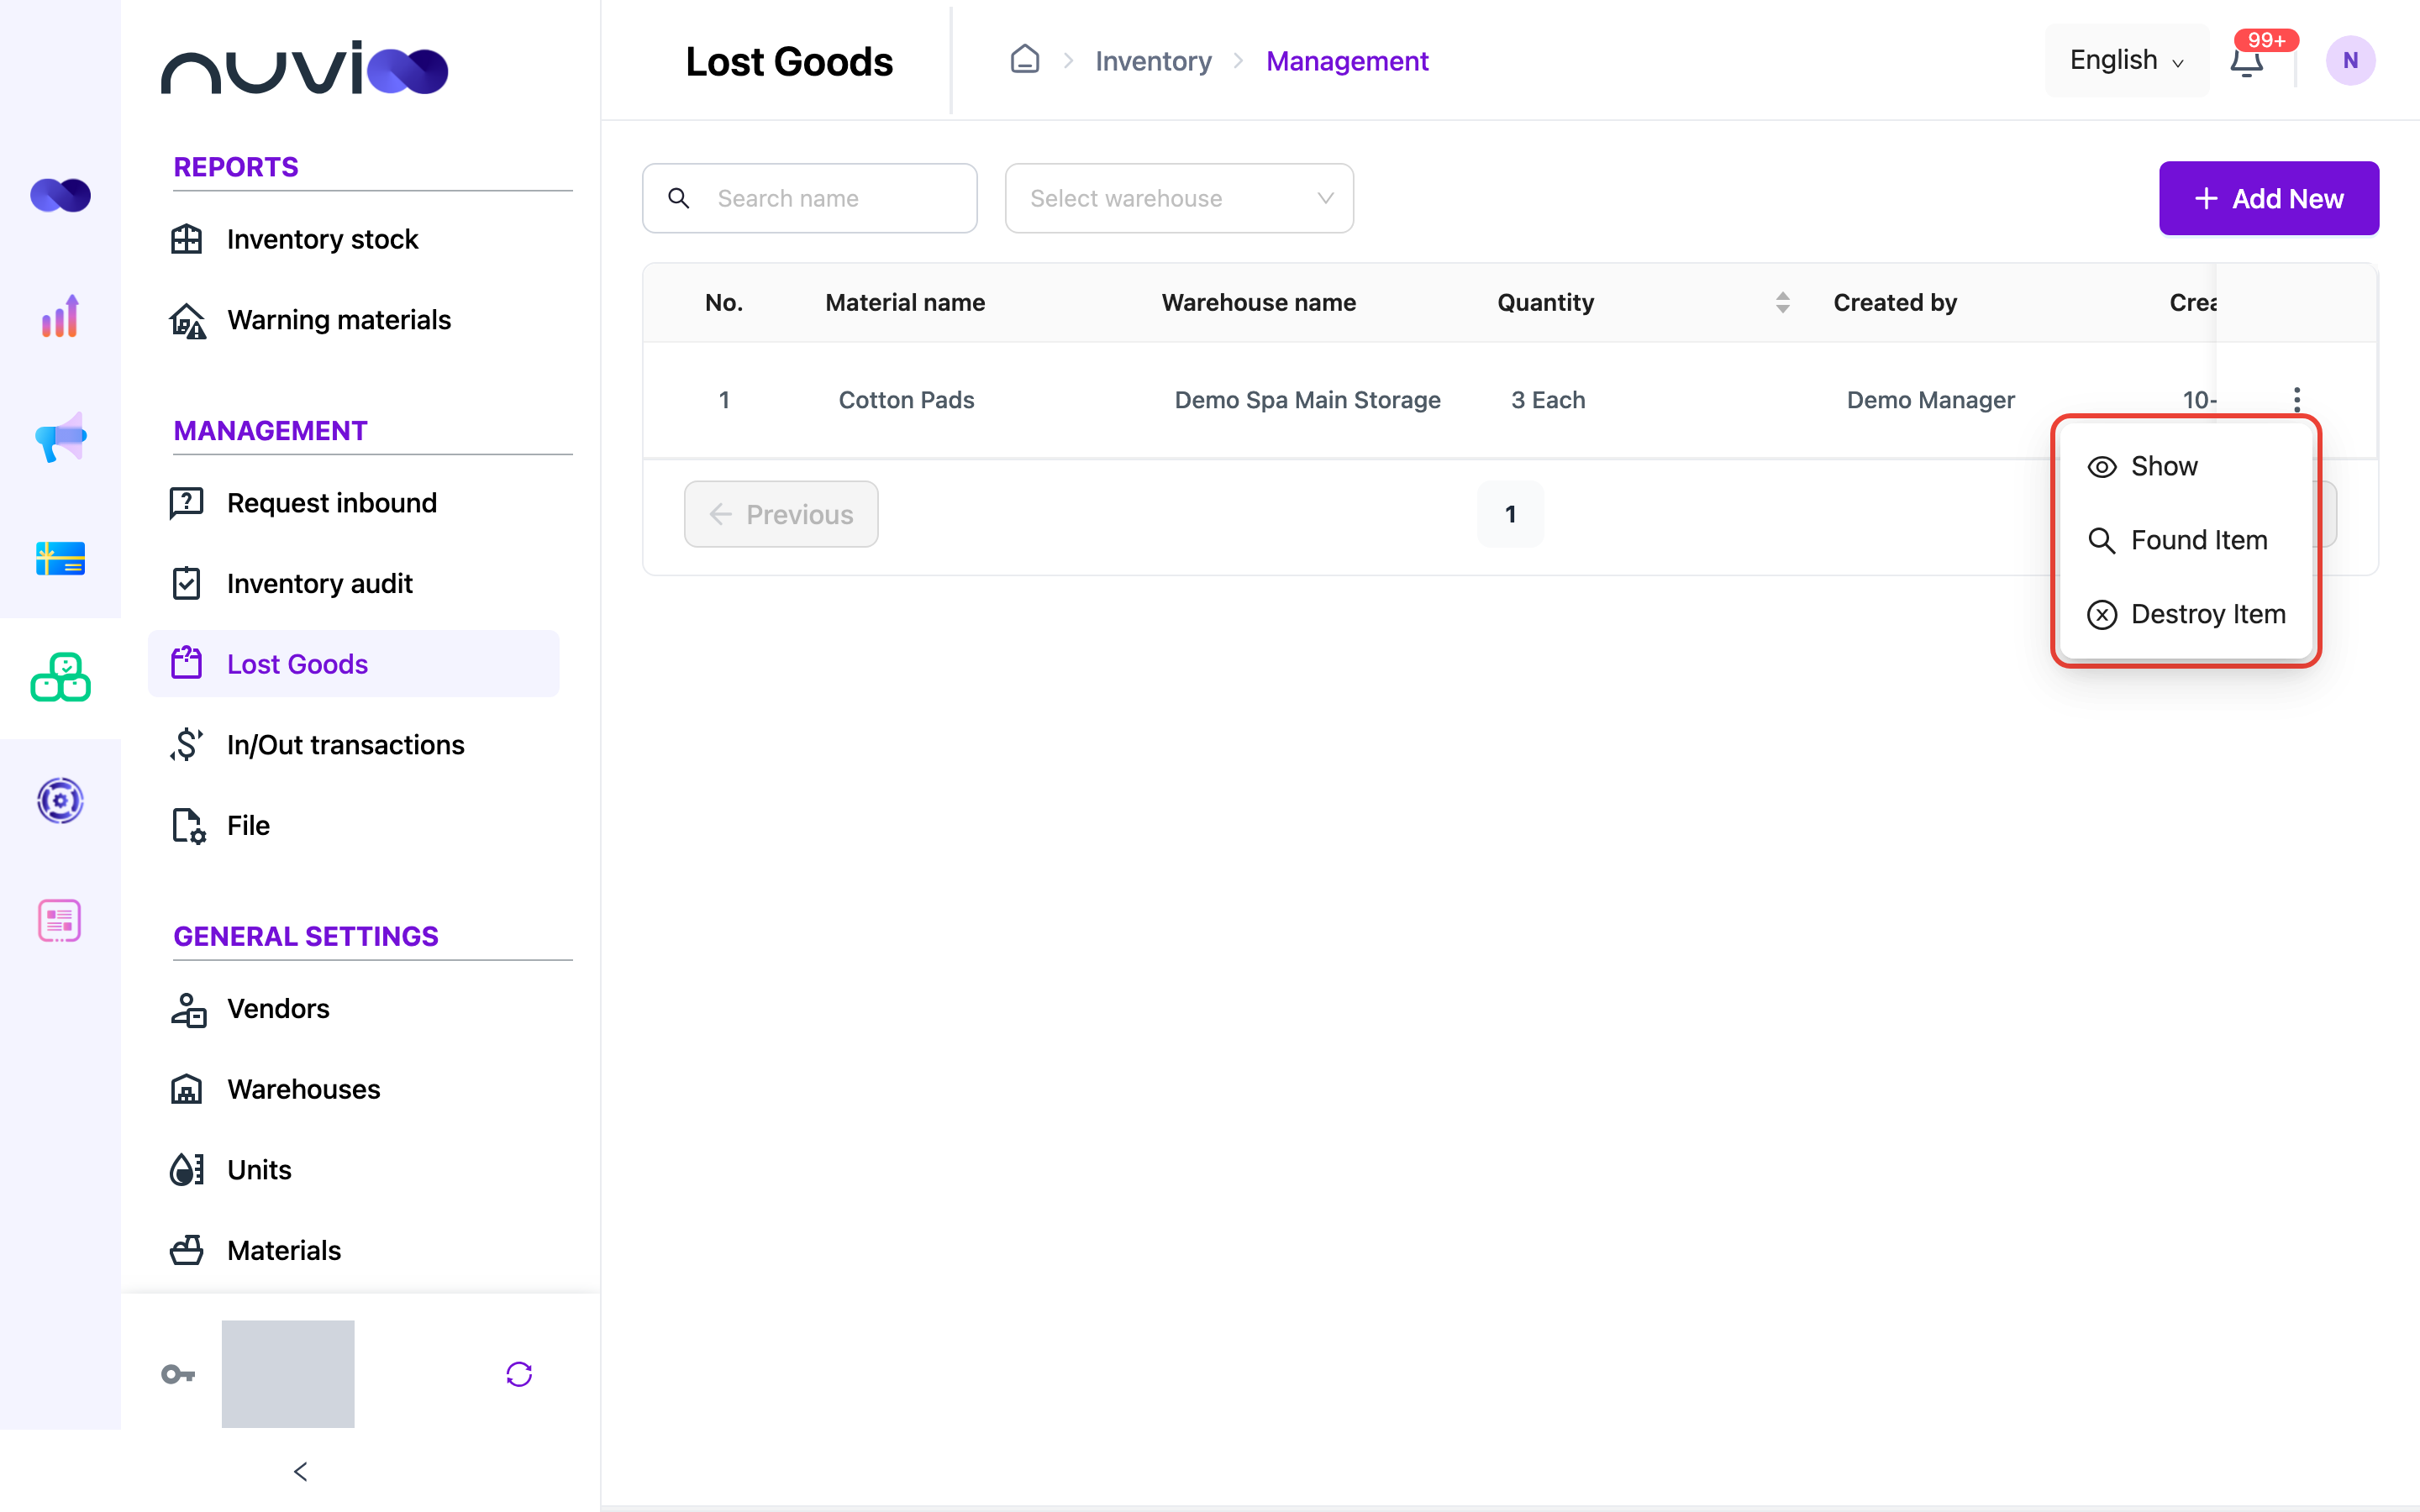Click the Add New button
Image resolution: width=2420 pixels, height=1512 pixels.
(2268, 198)
